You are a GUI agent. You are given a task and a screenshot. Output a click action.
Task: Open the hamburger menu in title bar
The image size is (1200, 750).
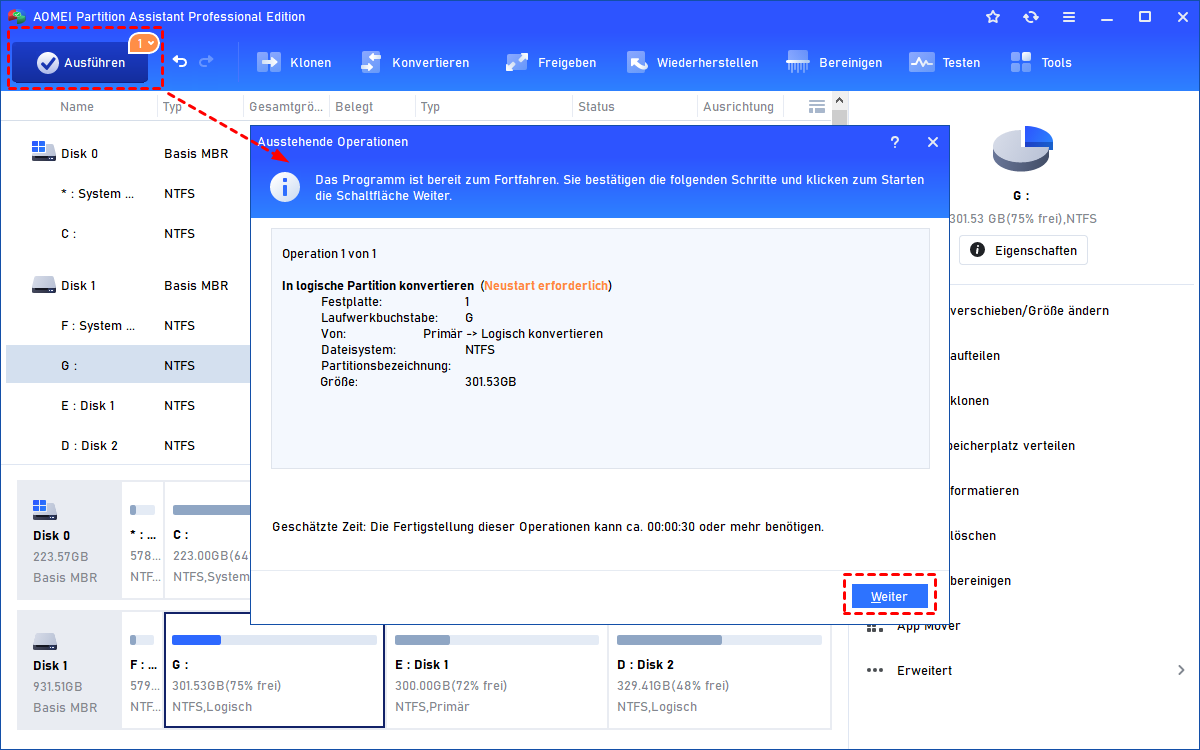[1069, 17]
